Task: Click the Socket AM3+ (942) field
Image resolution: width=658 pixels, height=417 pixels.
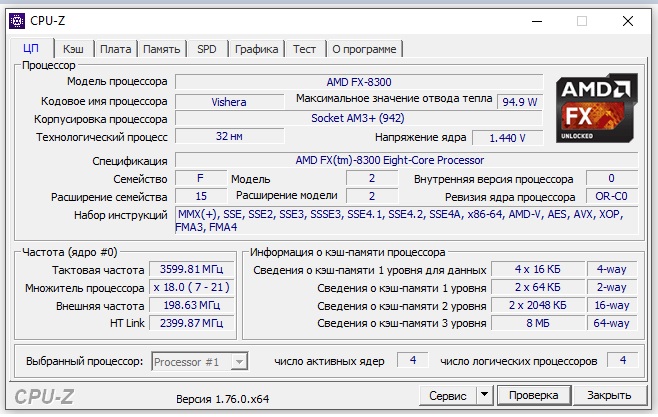Action: (x=359, y=118)
